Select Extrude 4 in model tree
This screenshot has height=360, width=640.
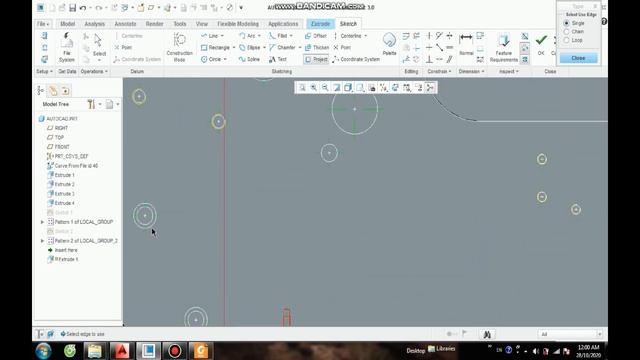point(61,203)
